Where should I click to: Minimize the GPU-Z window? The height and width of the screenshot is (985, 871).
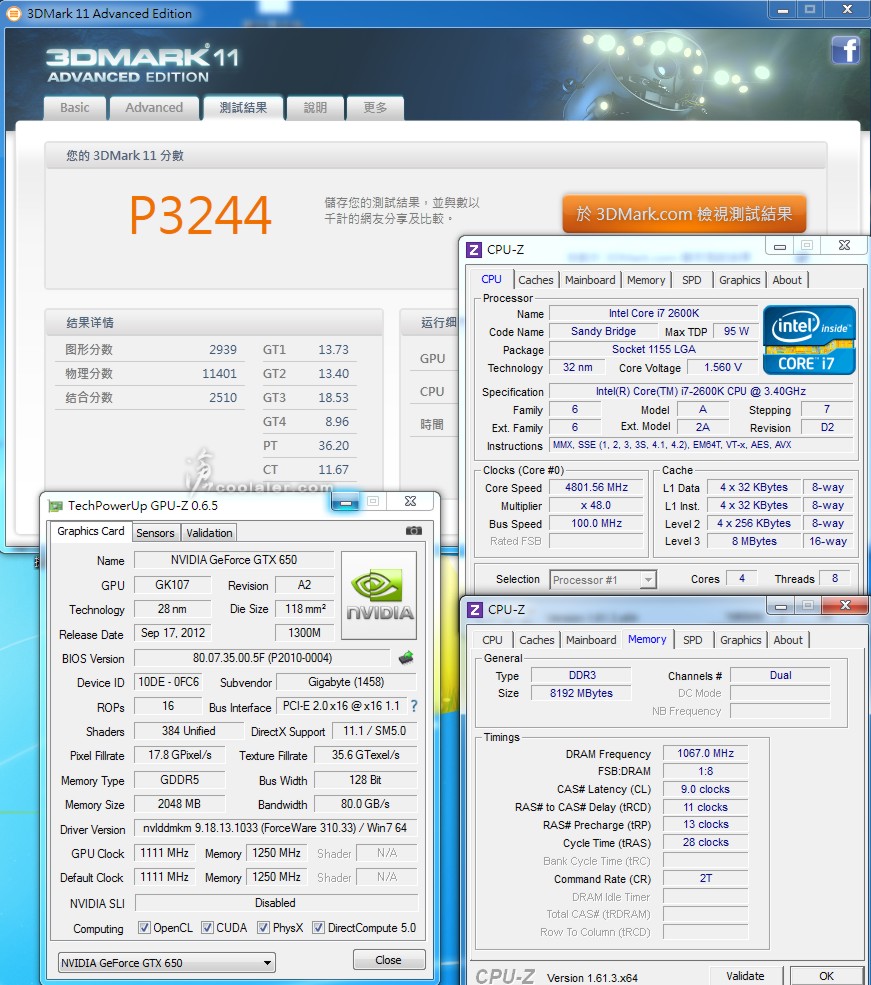[x=345, y=502]
